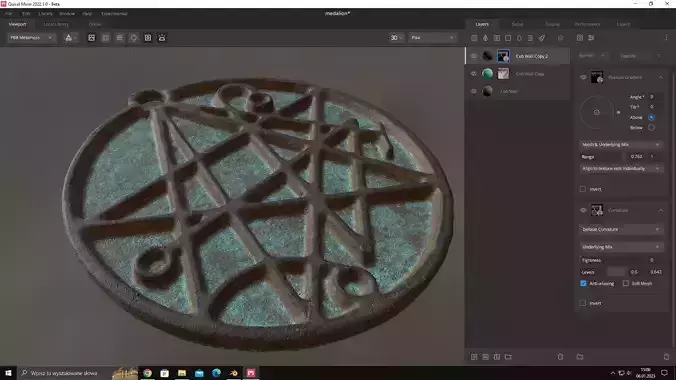The height and width of the screenshot is (380, 676).
Task: Switch to the Setup tab
Action: click(x=517, y=25)
